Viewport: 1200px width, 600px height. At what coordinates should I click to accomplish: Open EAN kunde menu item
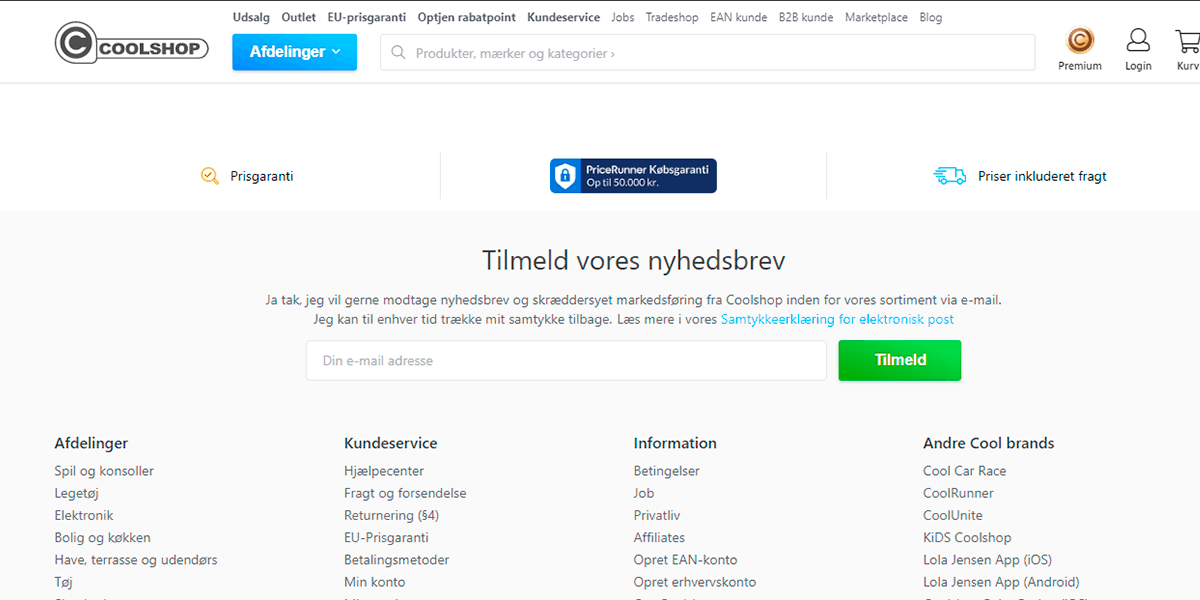click(739, 17)
